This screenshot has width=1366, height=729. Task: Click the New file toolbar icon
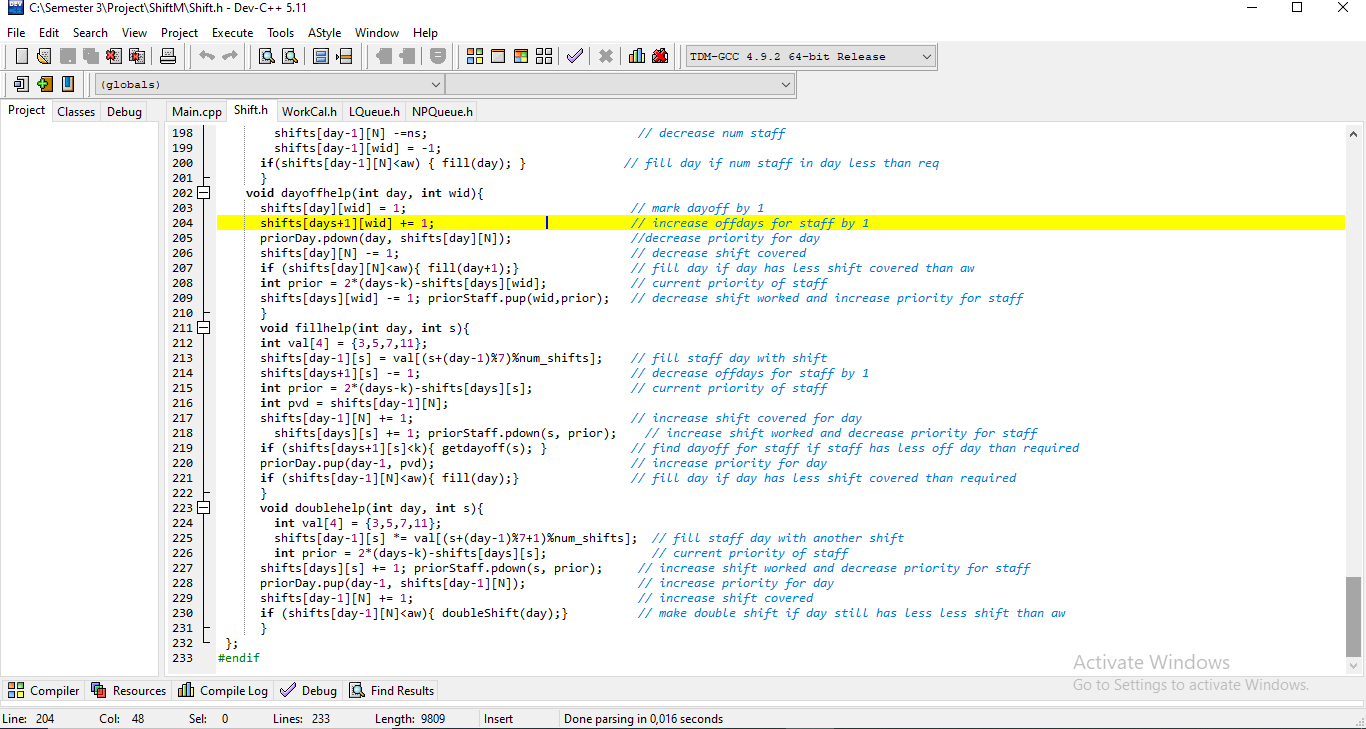click(x=21, y=57)
